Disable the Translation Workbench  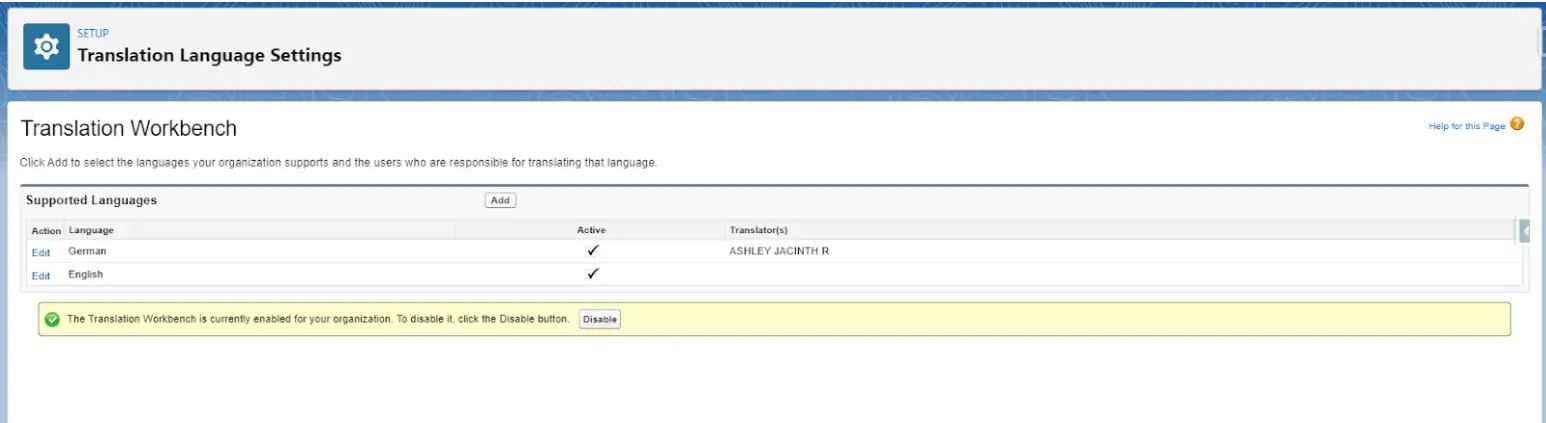coord(600,319)
